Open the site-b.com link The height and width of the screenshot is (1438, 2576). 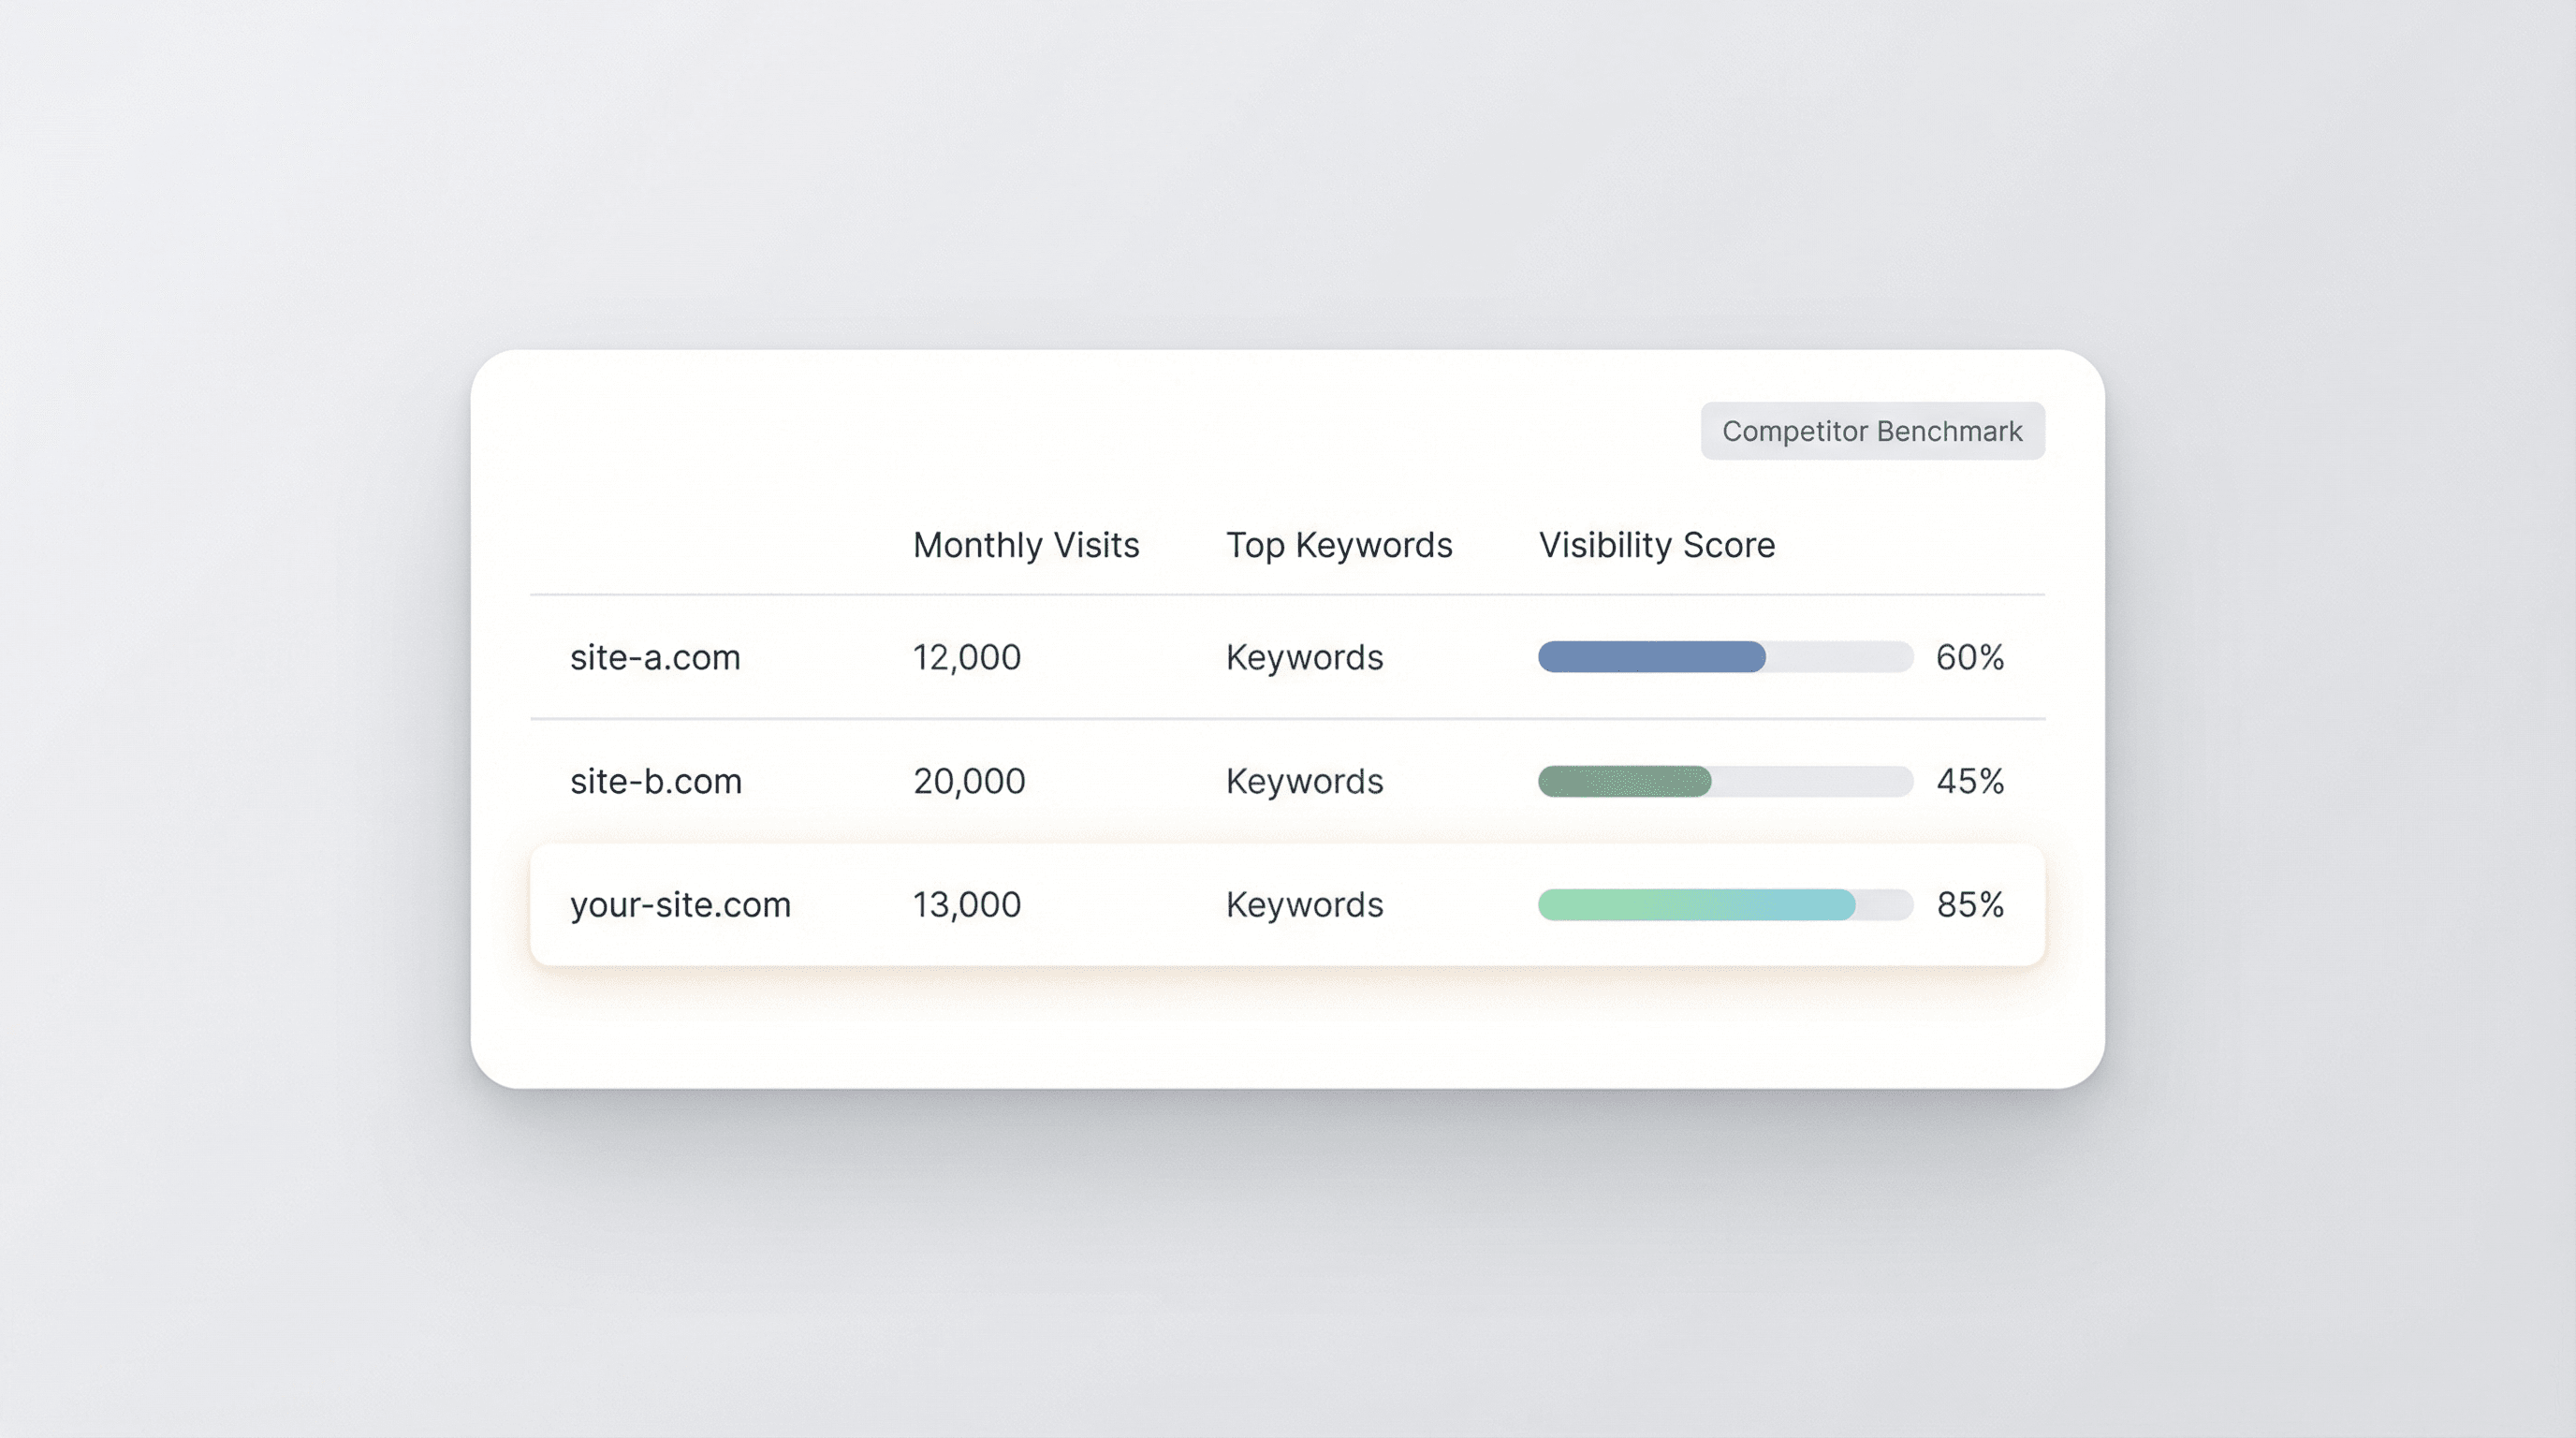click(656, 781)
